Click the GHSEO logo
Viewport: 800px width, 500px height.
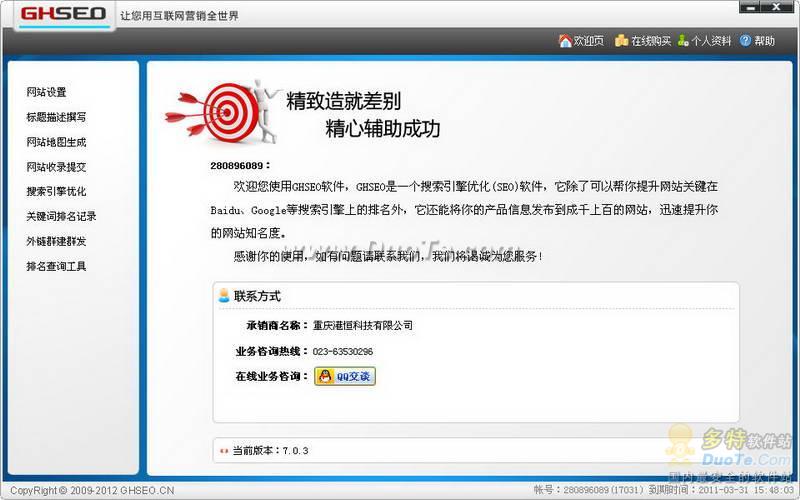tap(64, 14)
